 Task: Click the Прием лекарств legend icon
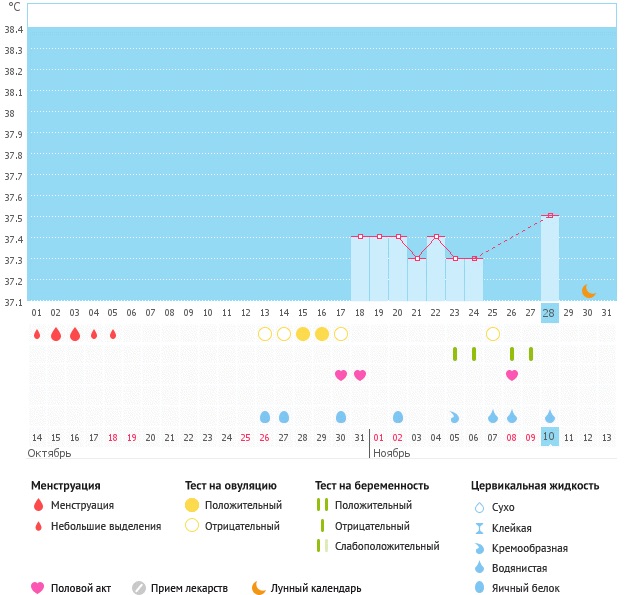pos(139,588)
